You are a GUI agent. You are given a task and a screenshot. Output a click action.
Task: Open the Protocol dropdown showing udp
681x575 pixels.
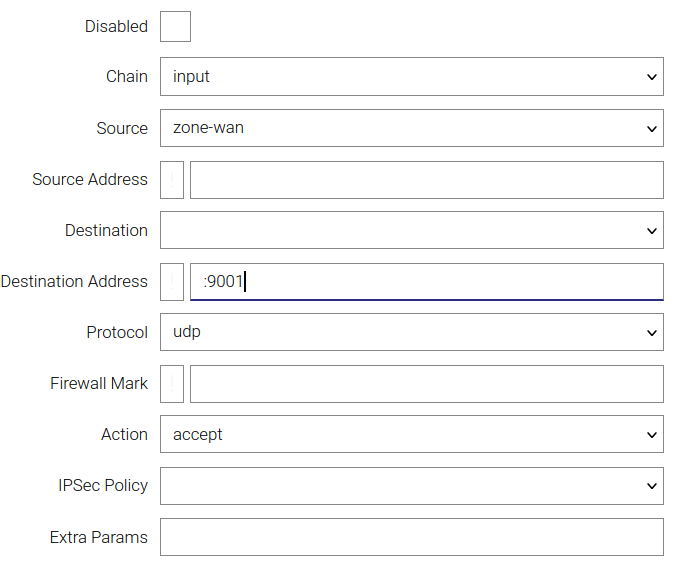pos(411,332)
